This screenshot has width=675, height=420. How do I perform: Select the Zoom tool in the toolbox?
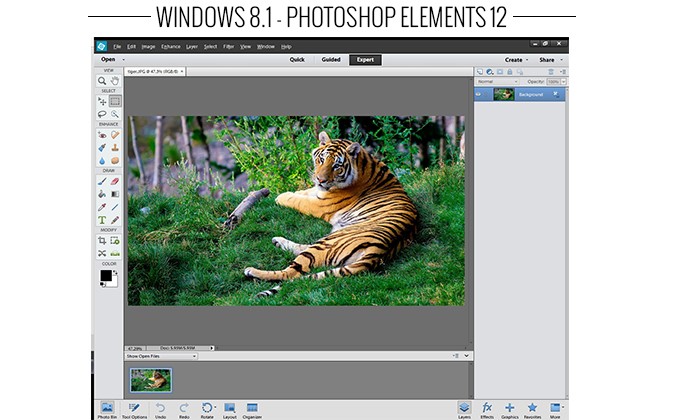pos(102,81)
